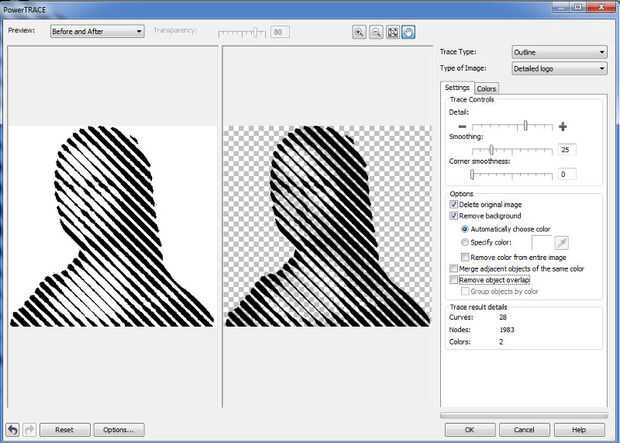The image size is (620, 443).
Task: Select the Specify color radio button
Action: (x=465, y=242)
